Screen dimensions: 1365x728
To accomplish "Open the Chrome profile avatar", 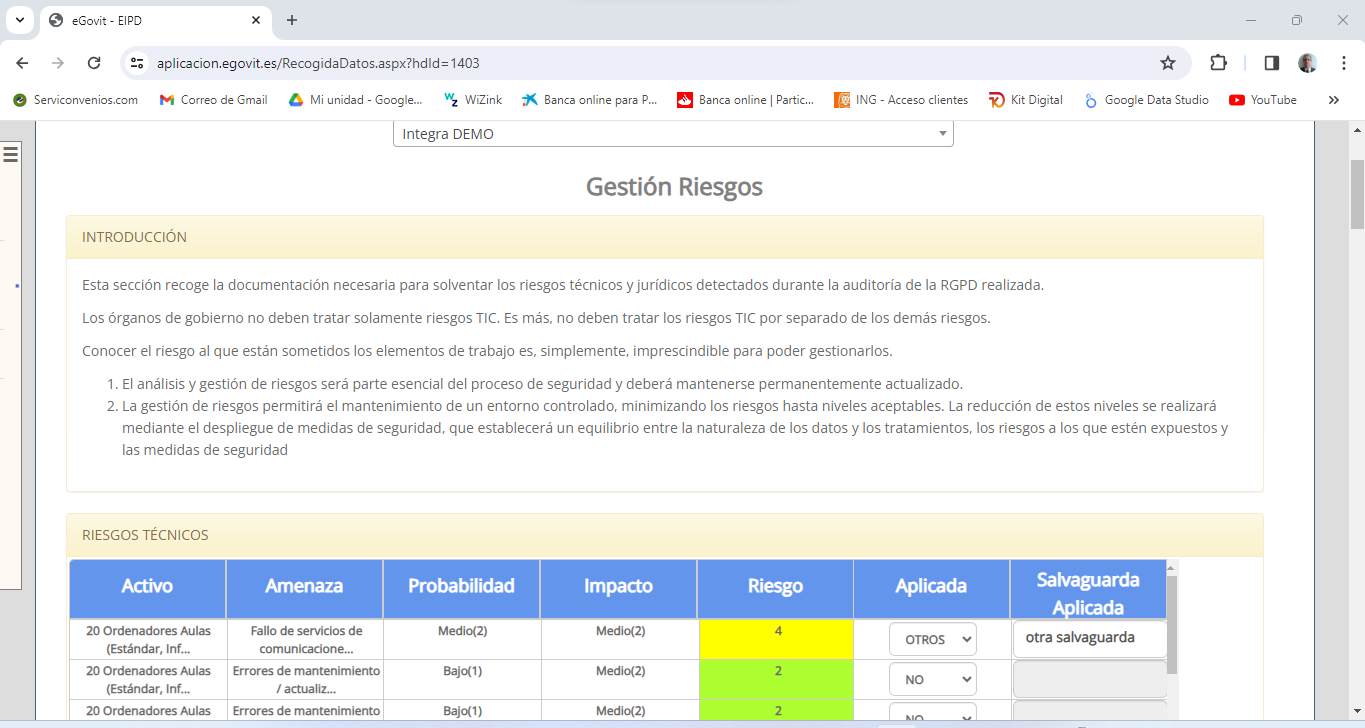I will point(1307,63).
